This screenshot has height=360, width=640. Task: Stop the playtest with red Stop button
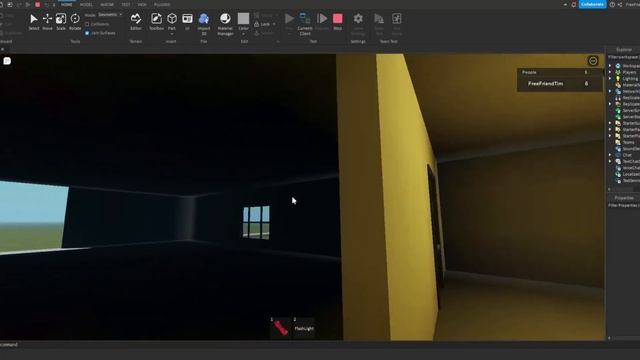click(338, 22)
